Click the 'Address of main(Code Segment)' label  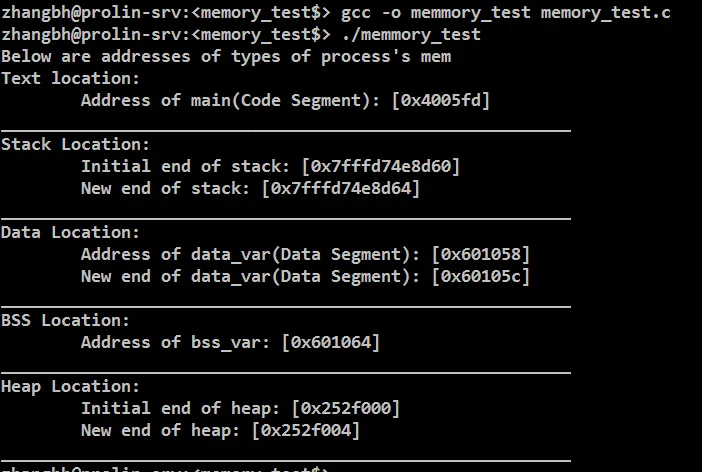coord(232,100)
